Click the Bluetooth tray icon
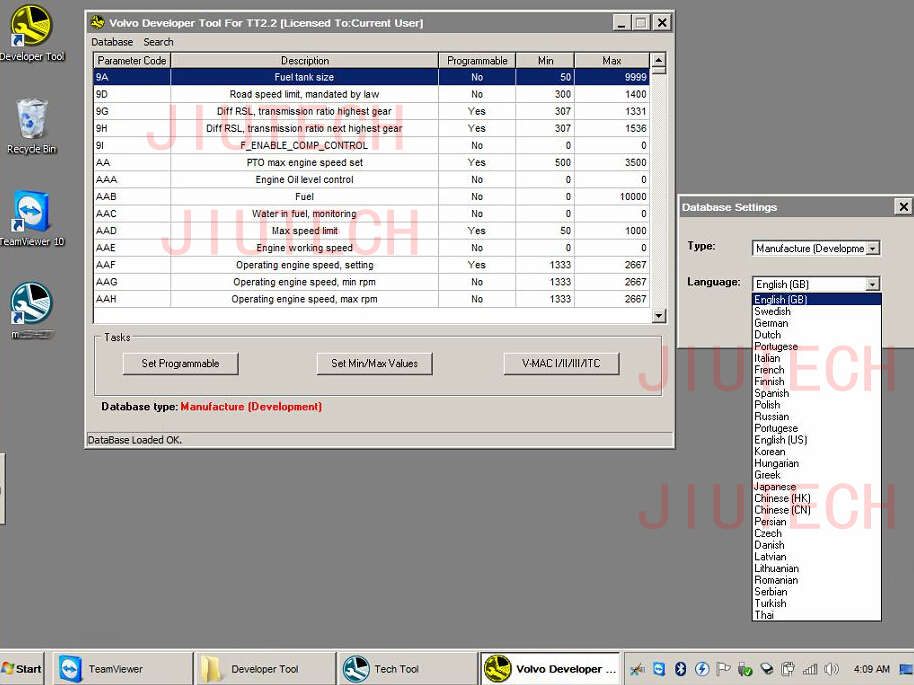The width and height of the screenshot is (914, 685). pyautogui.click(x=680, y=669)
